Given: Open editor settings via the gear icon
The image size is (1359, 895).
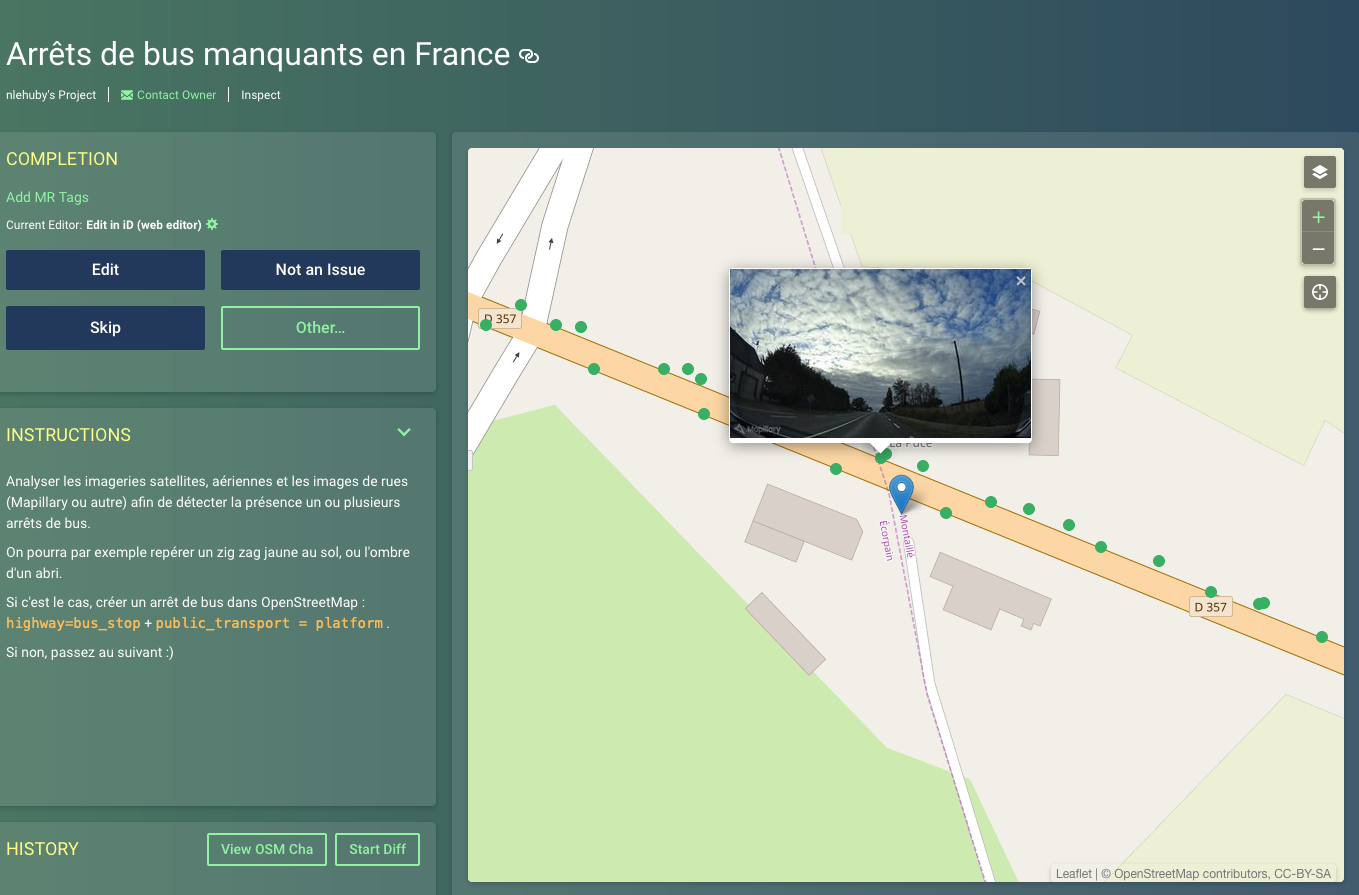Looking at the screenshot, I should coord(211,224).
